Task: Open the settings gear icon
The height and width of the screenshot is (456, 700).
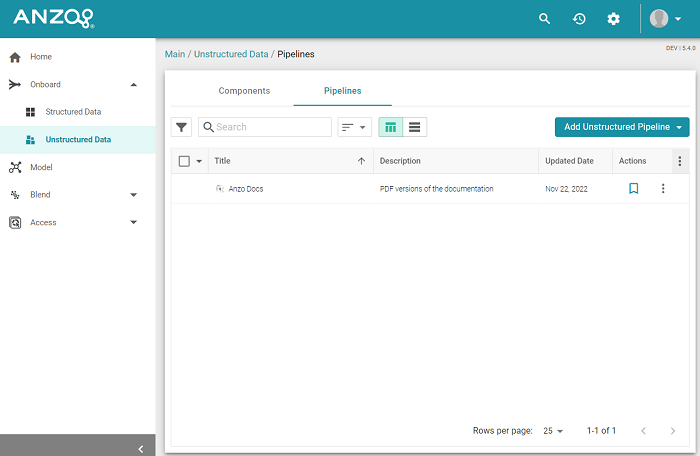Action: click(613, 19)
